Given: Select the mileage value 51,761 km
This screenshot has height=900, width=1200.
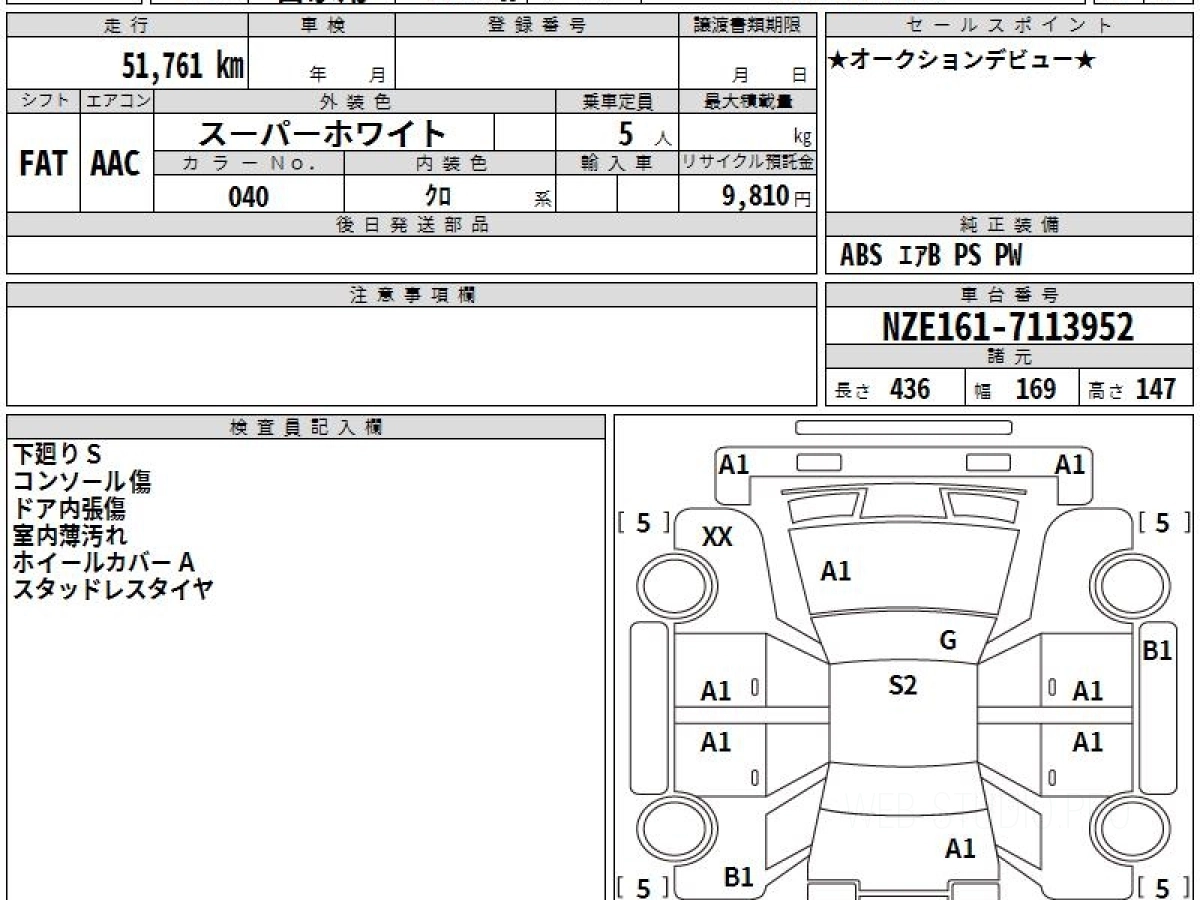Looking at the screenshot, I should click(183, 66).
